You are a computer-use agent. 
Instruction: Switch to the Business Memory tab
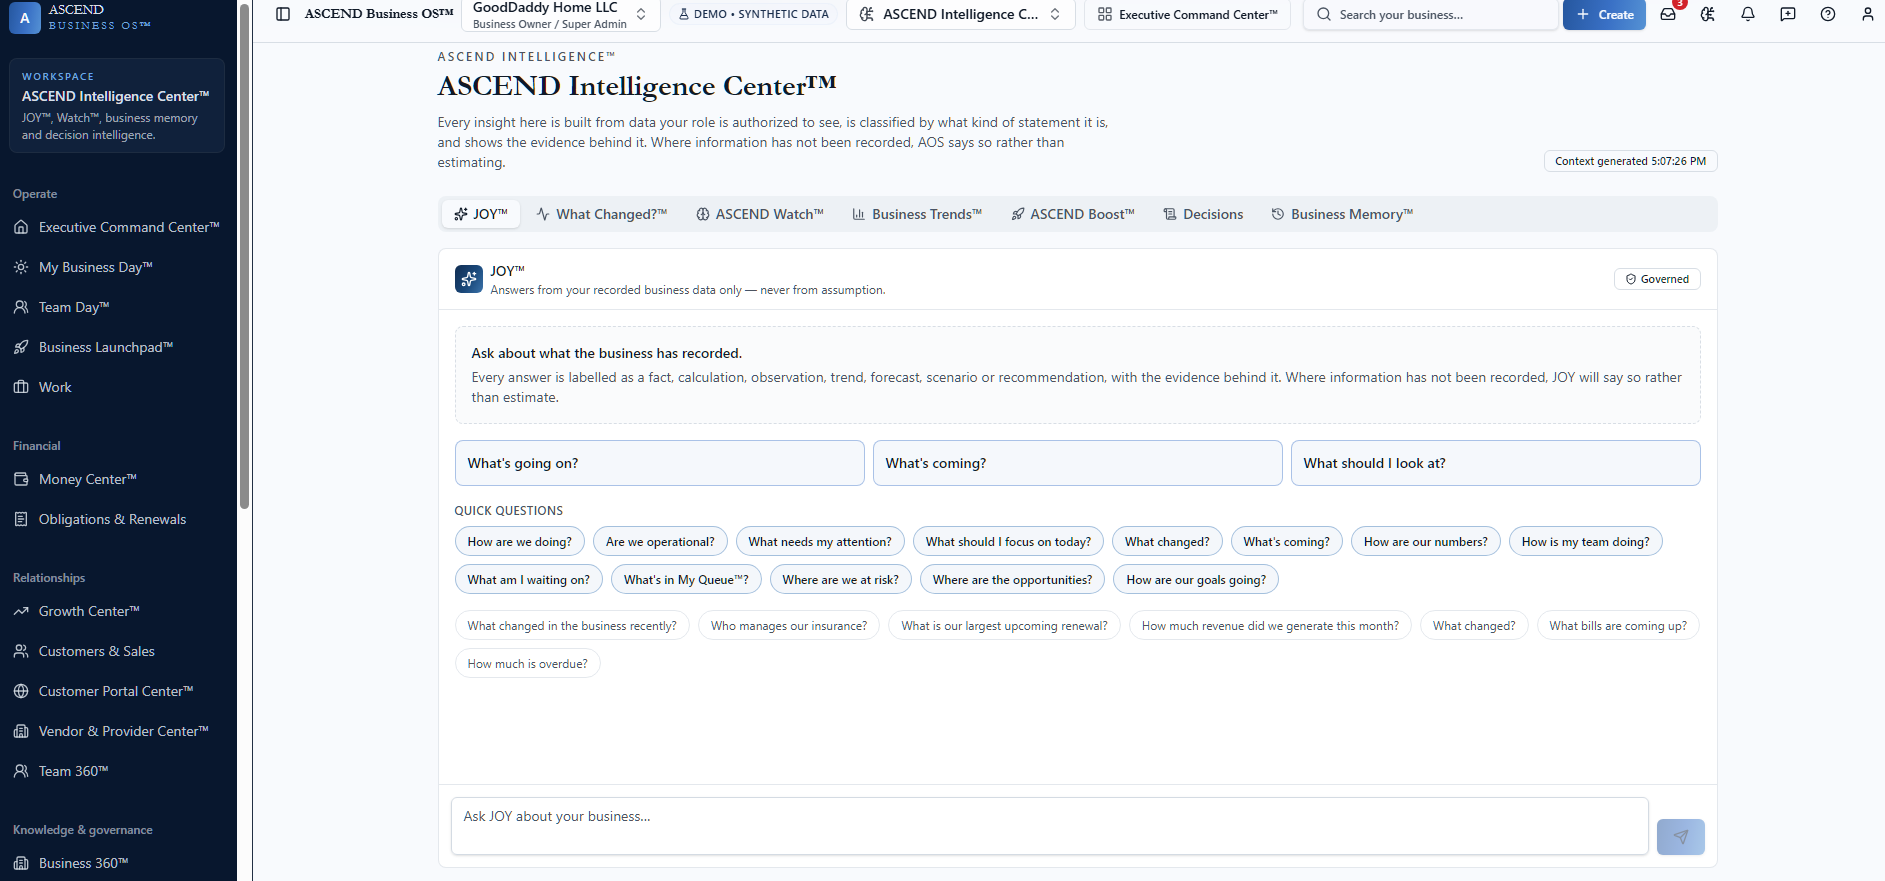click(x=1342, y=214)
